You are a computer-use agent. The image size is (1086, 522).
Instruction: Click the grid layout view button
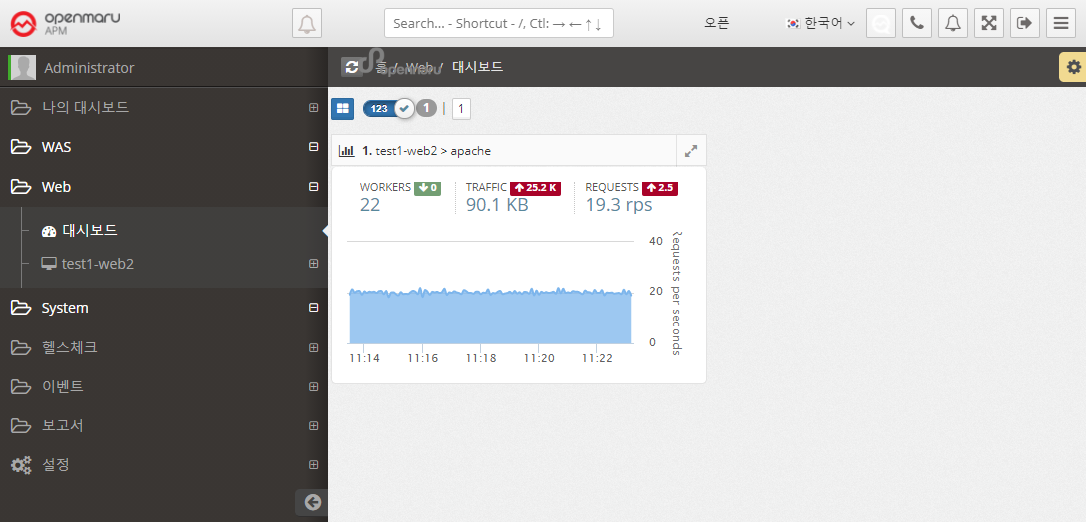(x=342, y=108)
